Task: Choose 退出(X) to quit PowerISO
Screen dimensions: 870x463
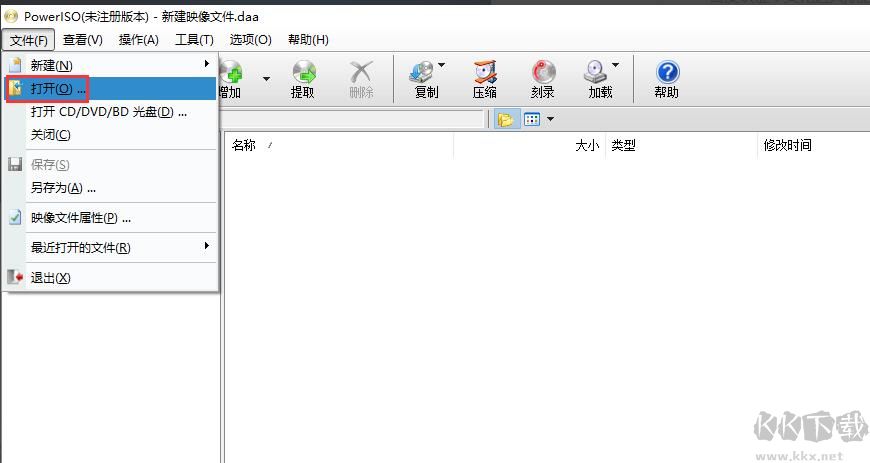Action: [110, 278]
